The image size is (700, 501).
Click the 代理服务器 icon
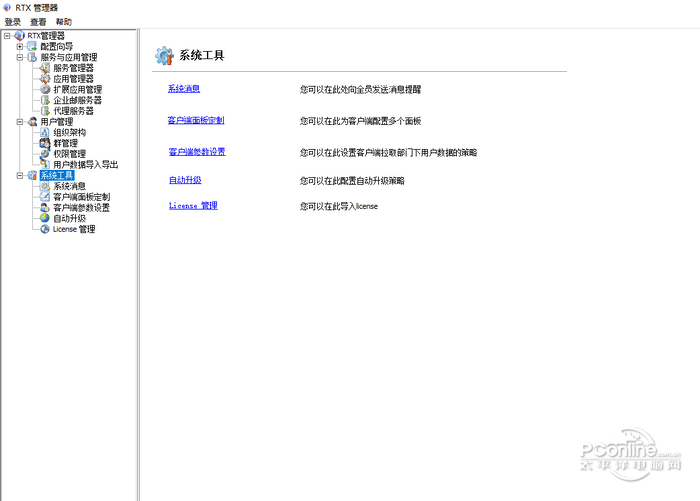coord(45,111)
